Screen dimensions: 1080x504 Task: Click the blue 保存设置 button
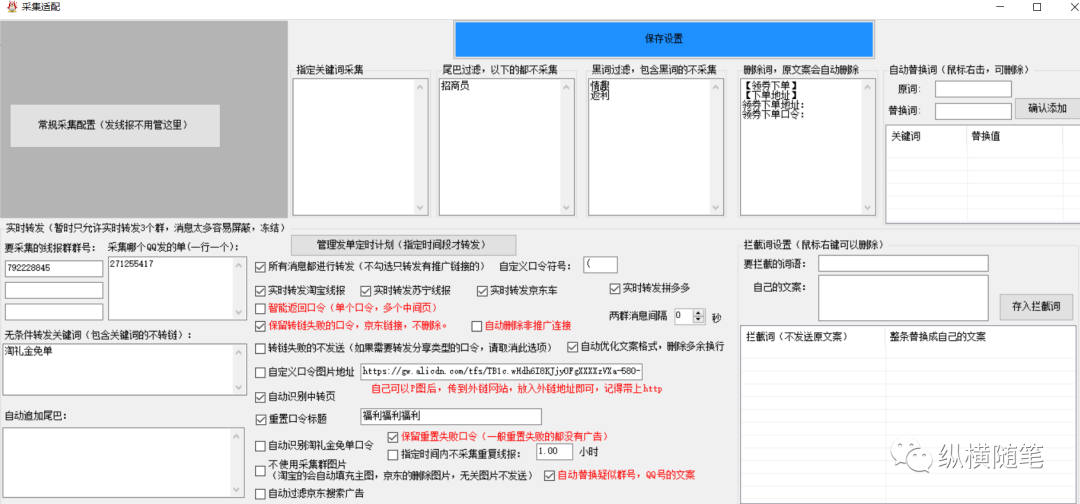(x=663, y=39)
